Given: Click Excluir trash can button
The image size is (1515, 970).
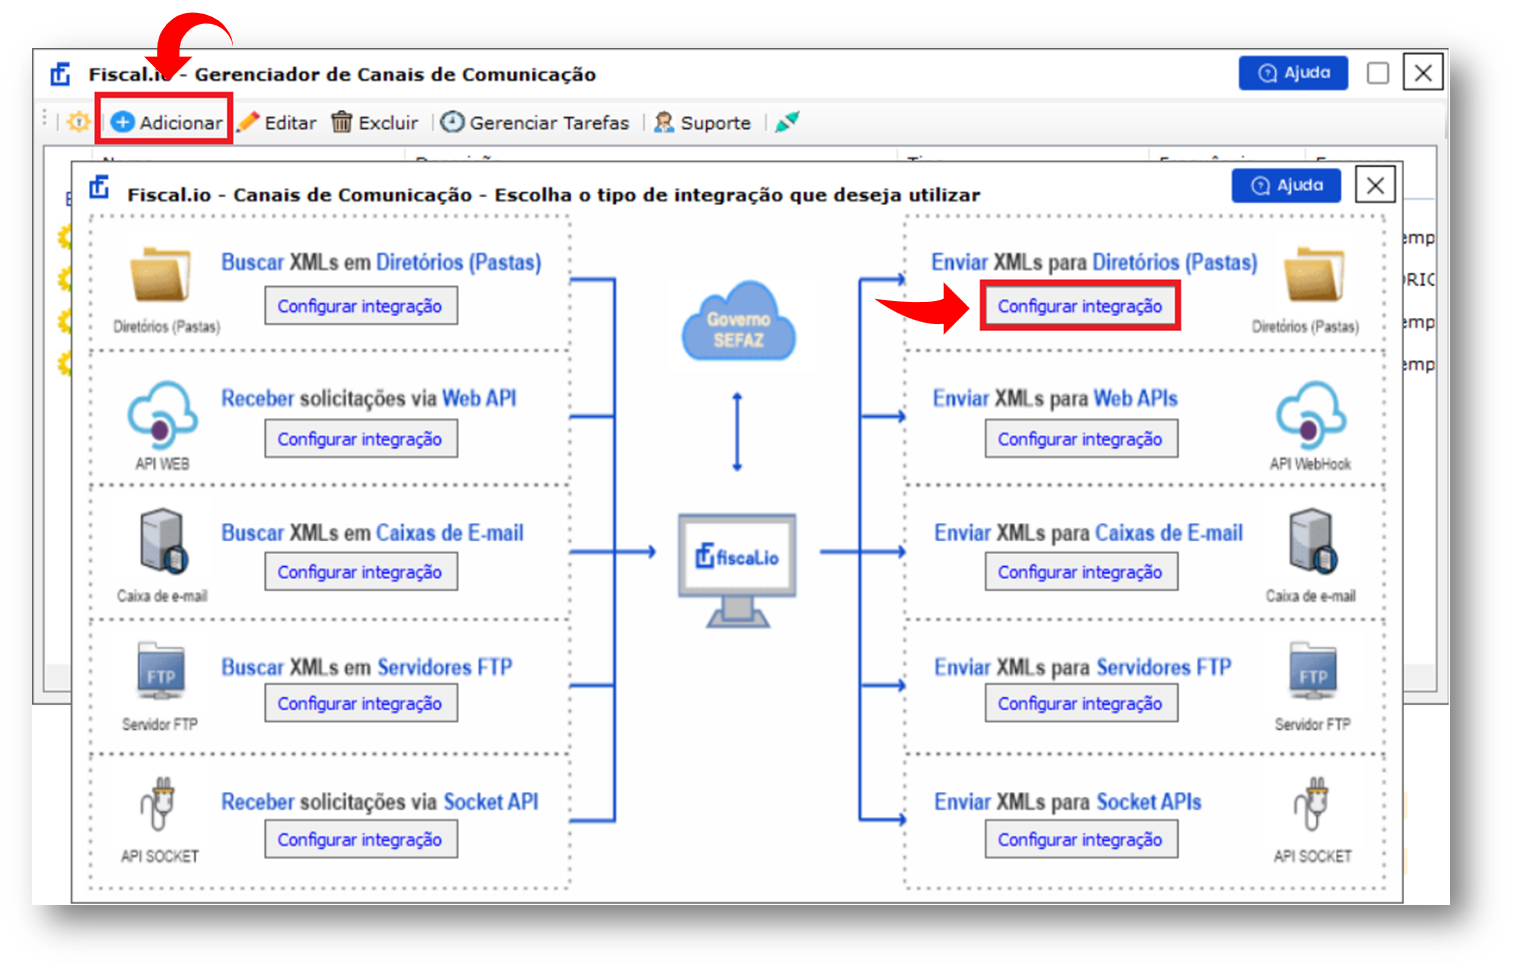Looking at the screenshot, I should [375, 122].
